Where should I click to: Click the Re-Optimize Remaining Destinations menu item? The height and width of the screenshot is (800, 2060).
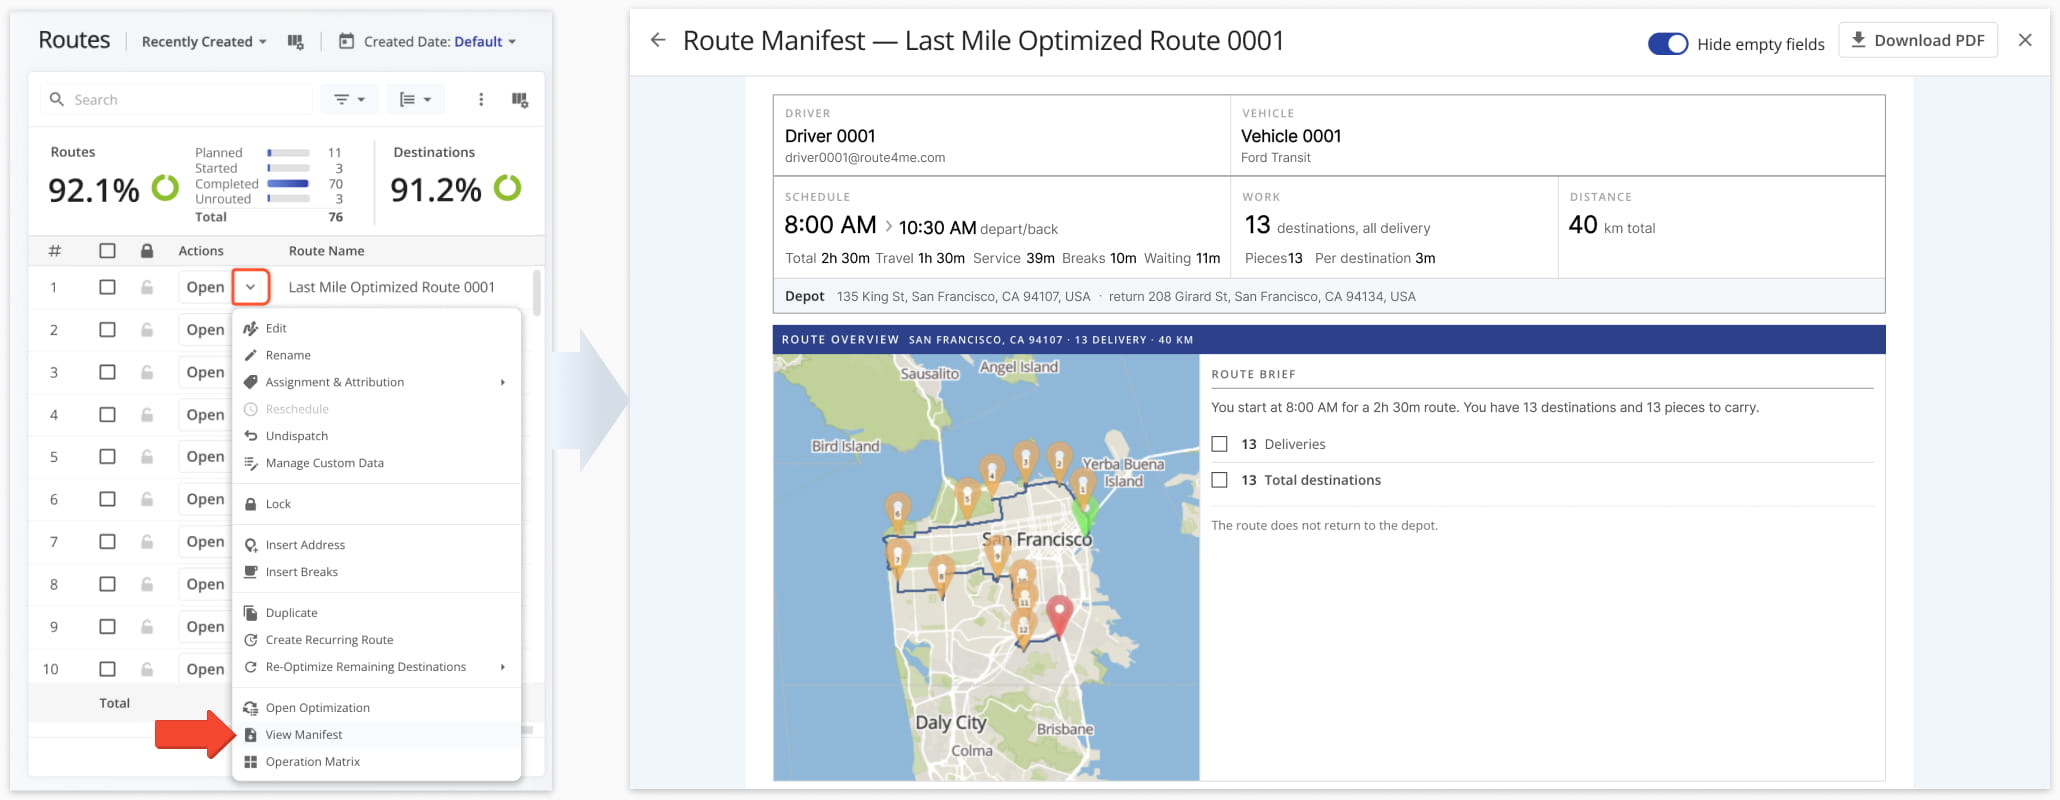point(376,667)
